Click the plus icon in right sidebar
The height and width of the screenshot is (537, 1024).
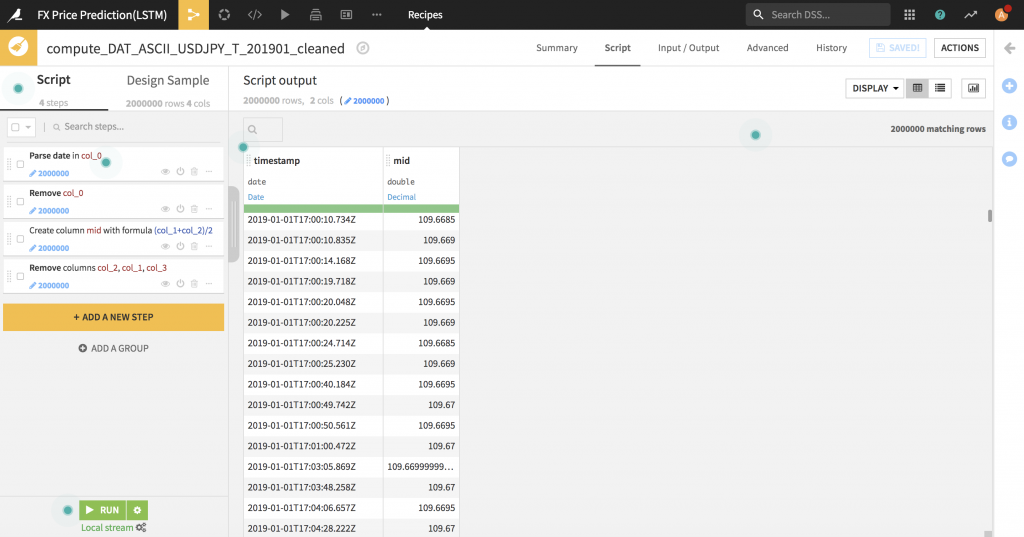(x=1010, y=86)
